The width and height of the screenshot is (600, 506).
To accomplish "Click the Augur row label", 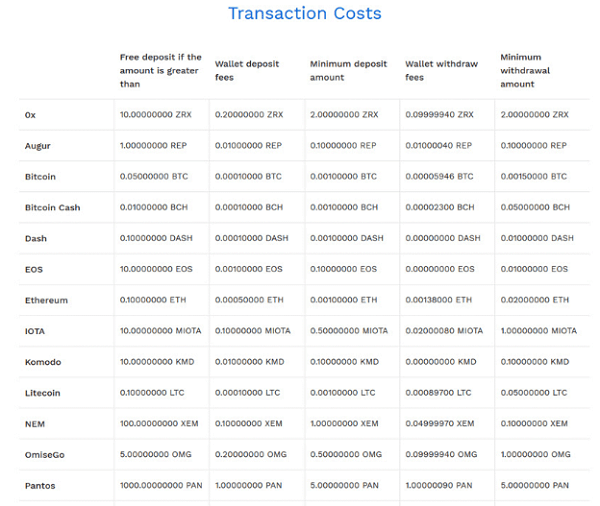I will 38,146.
